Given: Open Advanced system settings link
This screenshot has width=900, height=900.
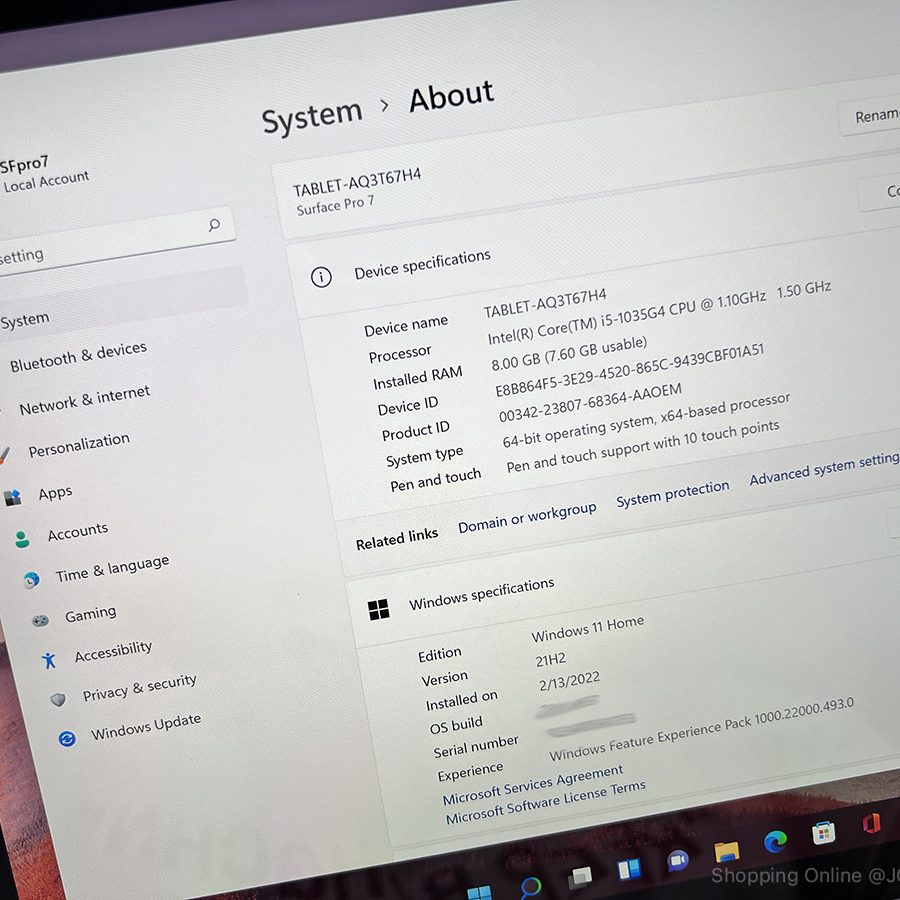Looking at the screenshot, I should [x=824, y=468].
